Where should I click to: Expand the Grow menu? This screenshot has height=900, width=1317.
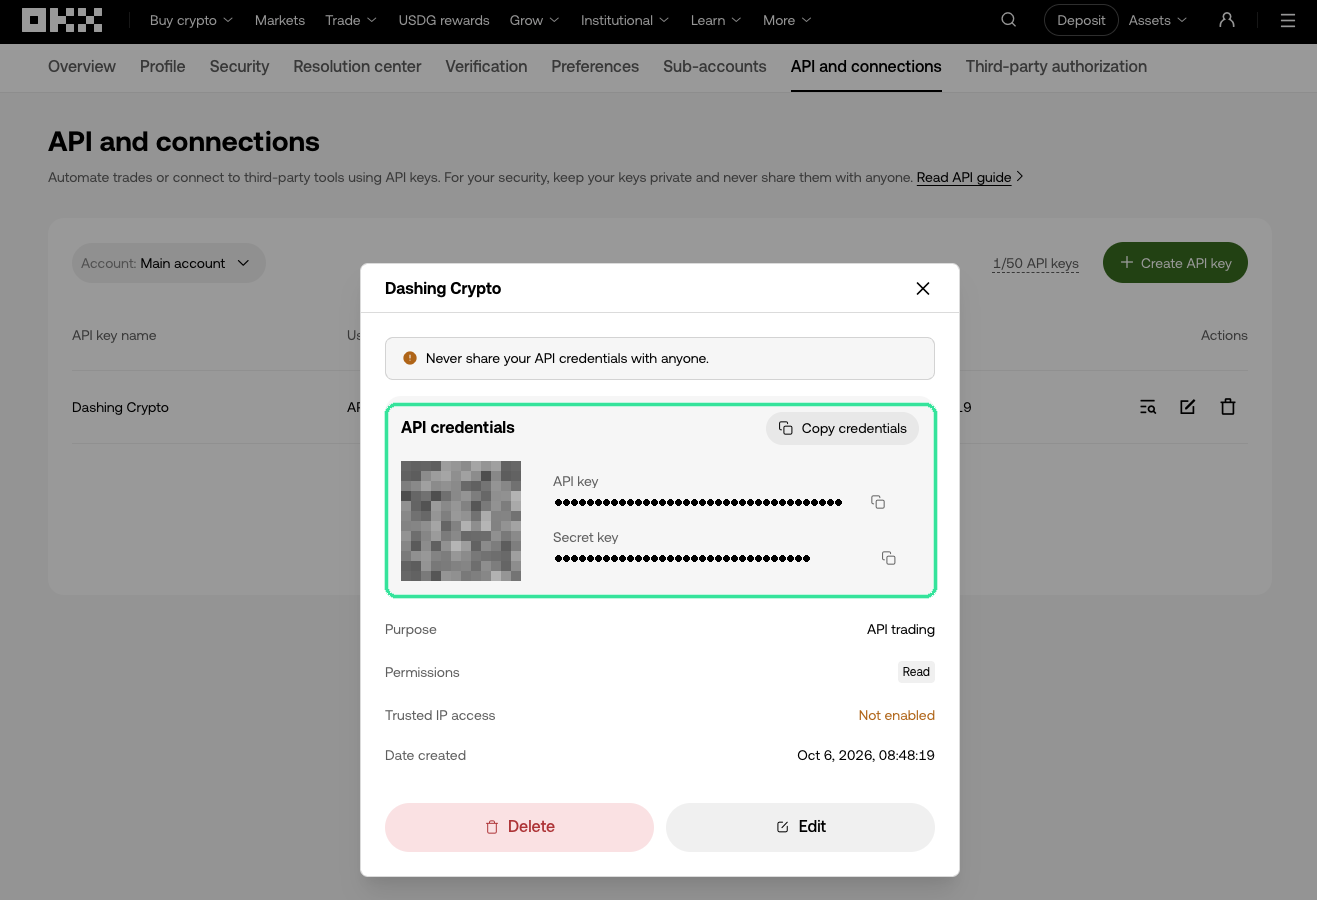click(x=535, y=20)
